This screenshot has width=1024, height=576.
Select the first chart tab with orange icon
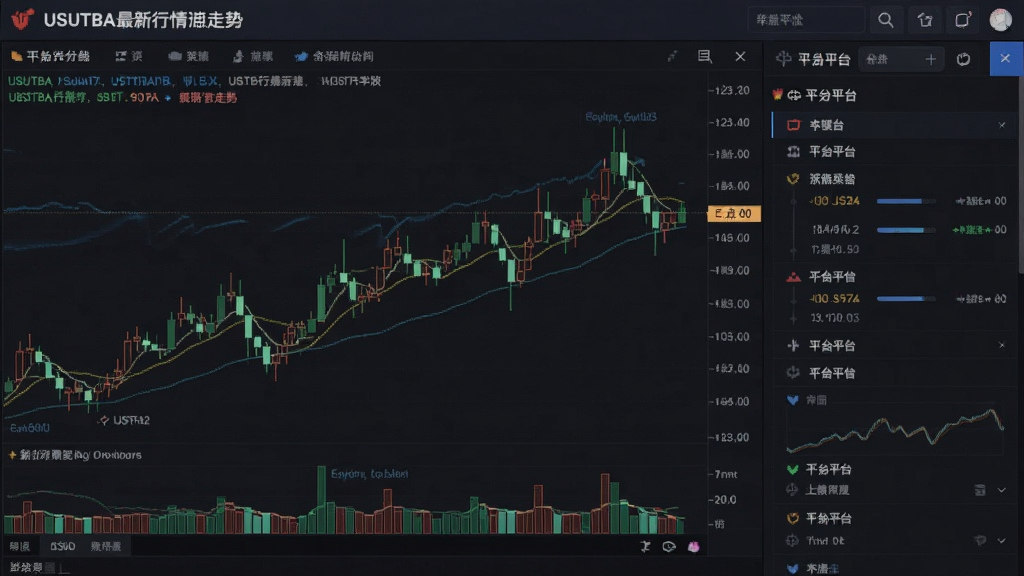pyautogui.click(x=50, y=56)
